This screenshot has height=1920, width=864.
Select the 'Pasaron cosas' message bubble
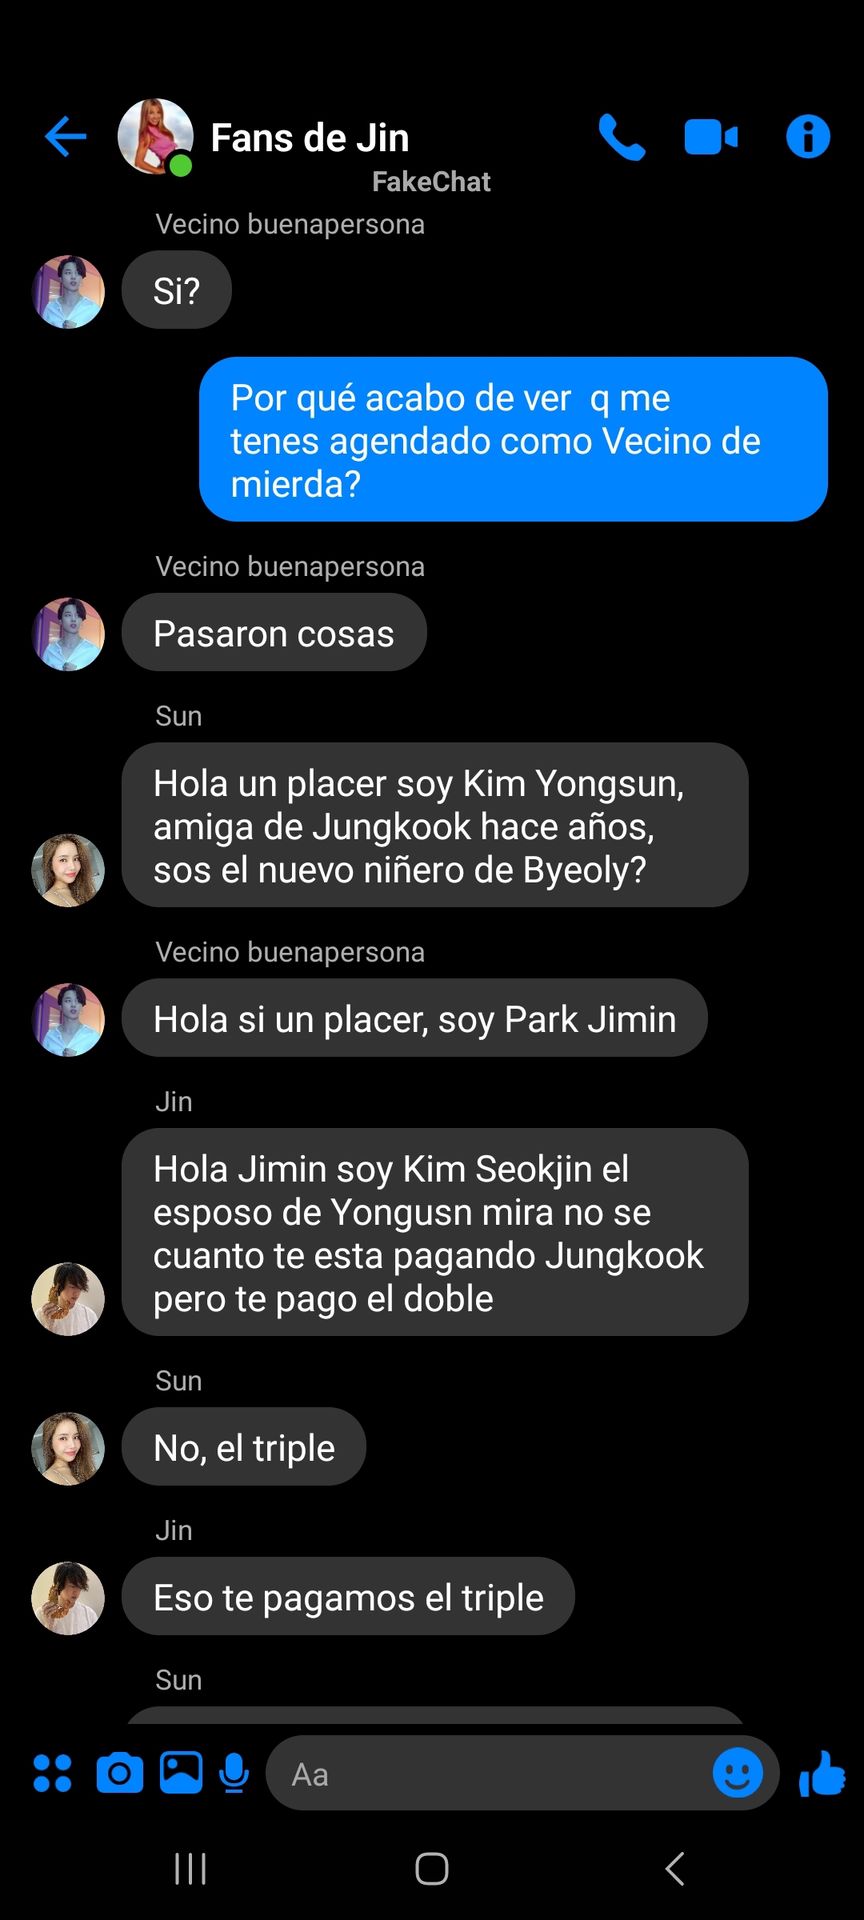pos(274,633)
